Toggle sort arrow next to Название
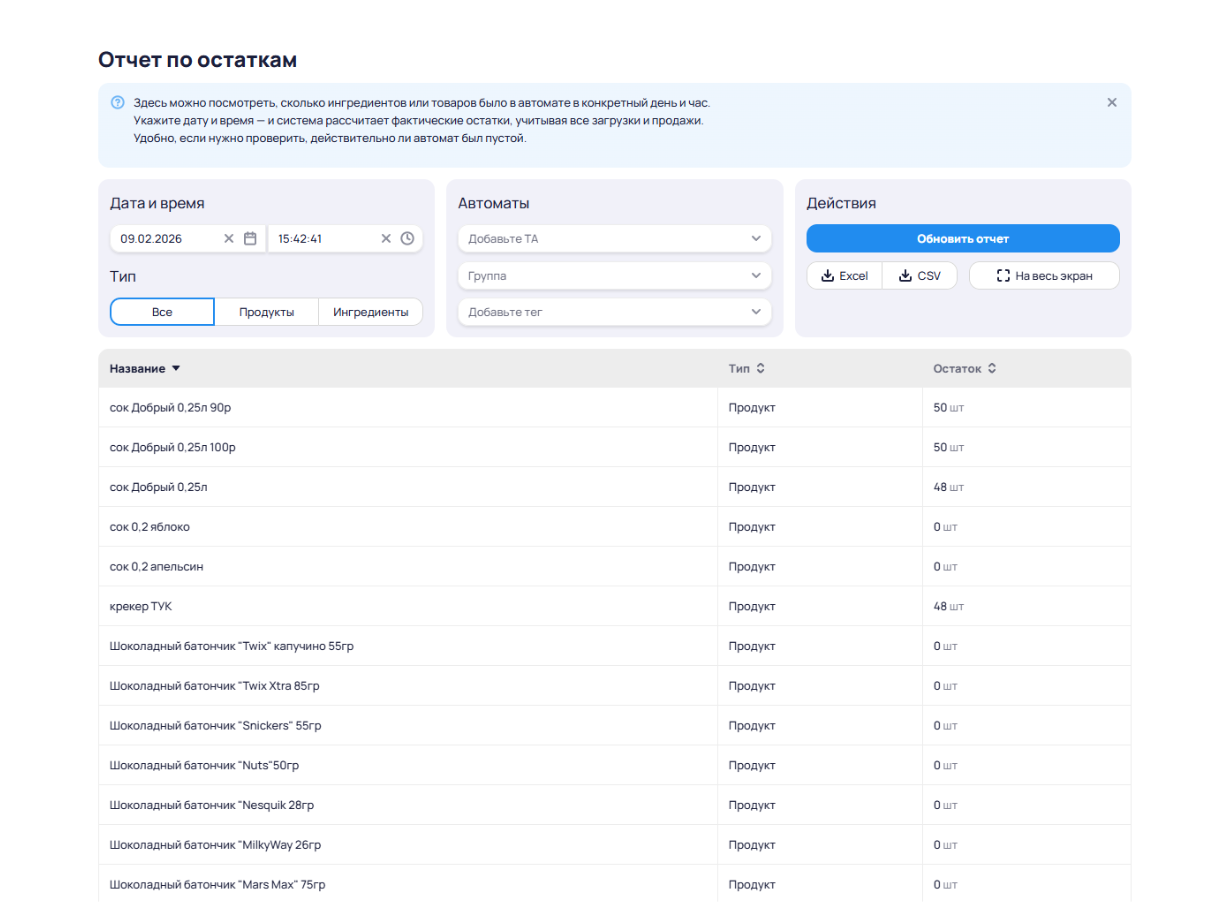Viewport: 1226px width, 916px height. coord(176,369)
